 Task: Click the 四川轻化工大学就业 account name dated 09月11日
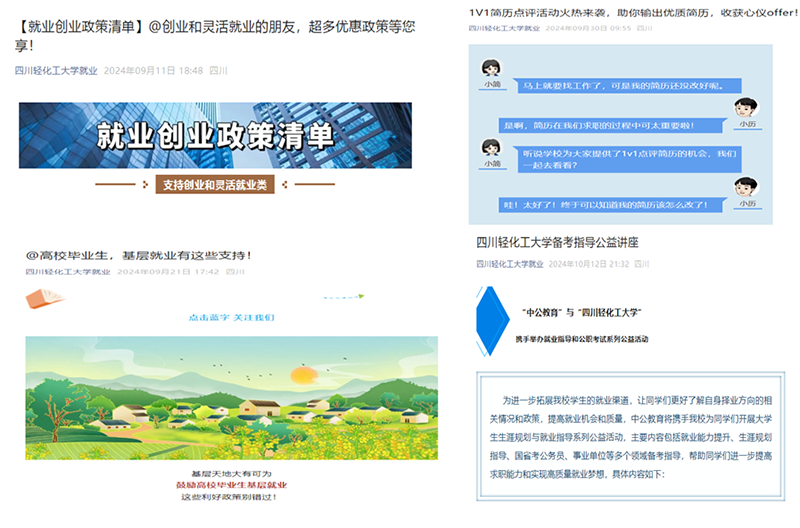coord(56,71)
